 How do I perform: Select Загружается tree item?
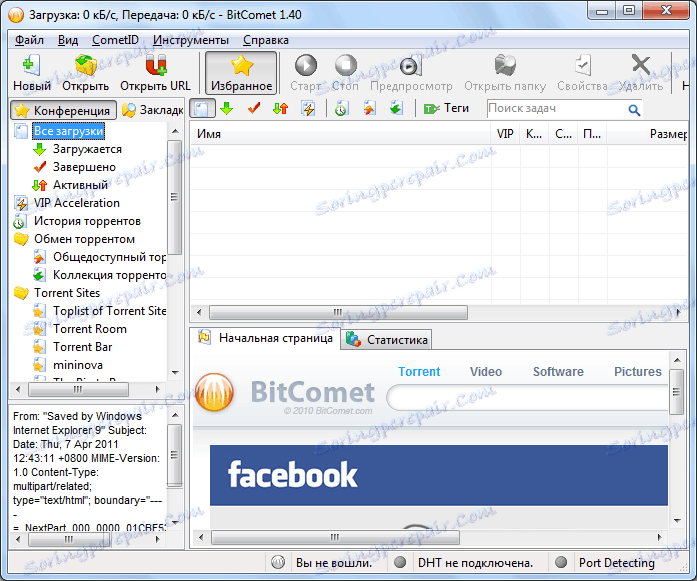tap(87, 149)
